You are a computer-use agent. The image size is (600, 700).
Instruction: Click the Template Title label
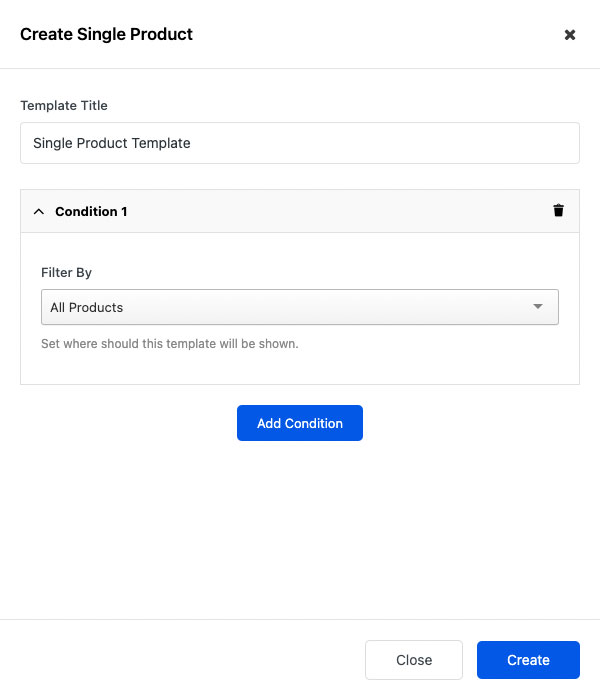[64, 106]
